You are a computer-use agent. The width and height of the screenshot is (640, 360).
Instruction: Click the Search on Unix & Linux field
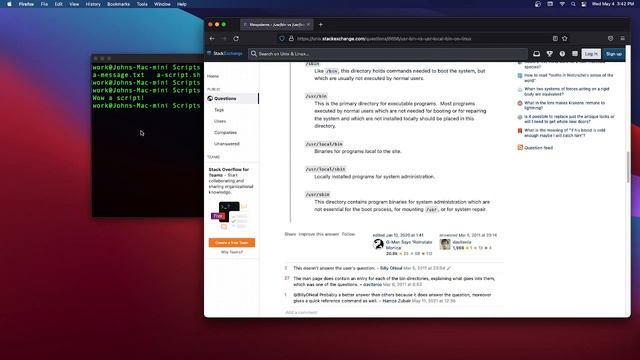tap(388, 53)
